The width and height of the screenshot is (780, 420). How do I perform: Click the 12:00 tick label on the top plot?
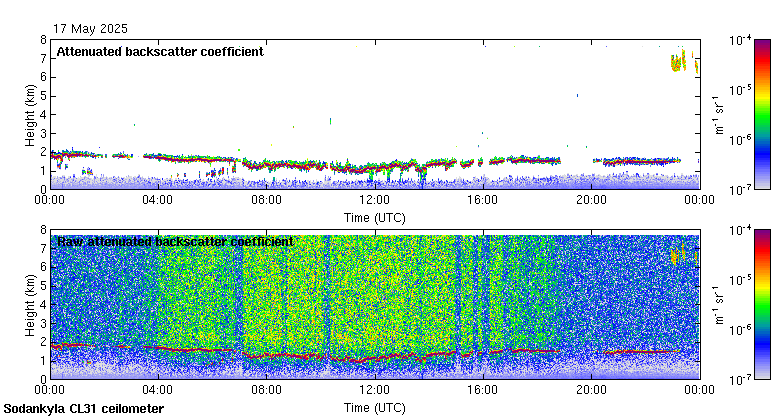(374, 200)
